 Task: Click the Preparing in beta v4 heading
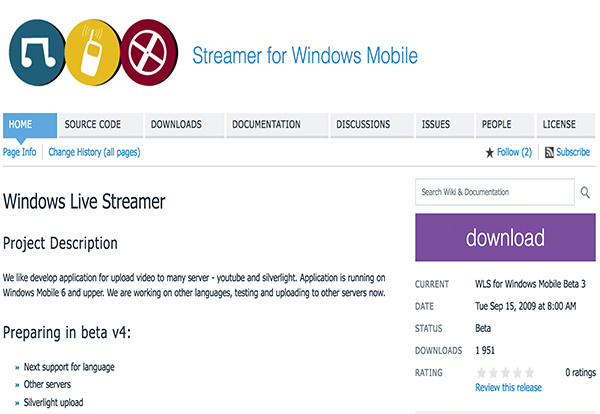pyautogui.click(x=67, y=333)
